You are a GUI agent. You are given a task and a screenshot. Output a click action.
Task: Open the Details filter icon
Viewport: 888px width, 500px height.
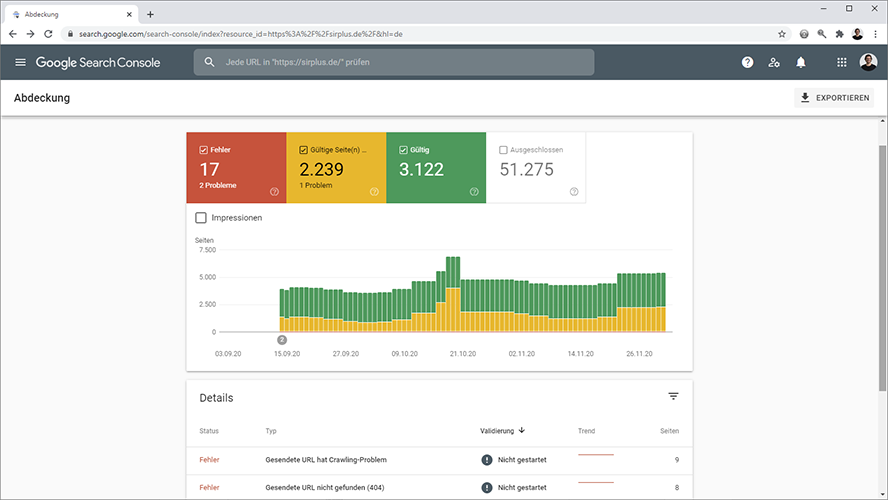(673, 396)
